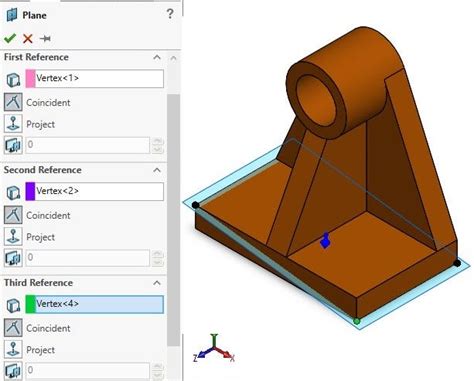
Task: Click the cylindrical hole in the model
Action: [316, 101]
